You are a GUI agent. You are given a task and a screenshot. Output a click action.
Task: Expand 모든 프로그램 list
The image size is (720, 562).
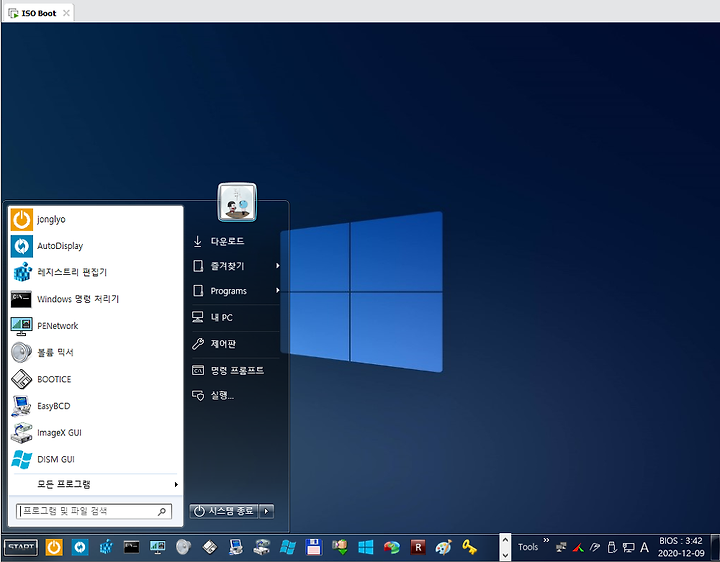(x=96, y=484)
